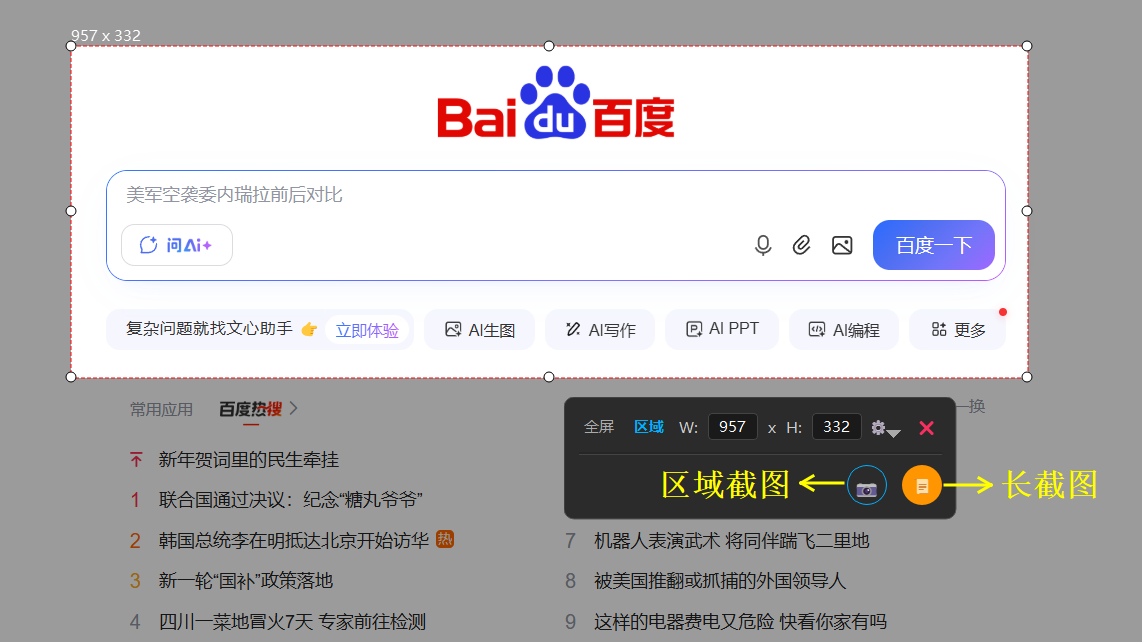This screenshot has width=1142, height=642.
Task: Click the microphone voice search icon
Action: [x=763, y=245]
